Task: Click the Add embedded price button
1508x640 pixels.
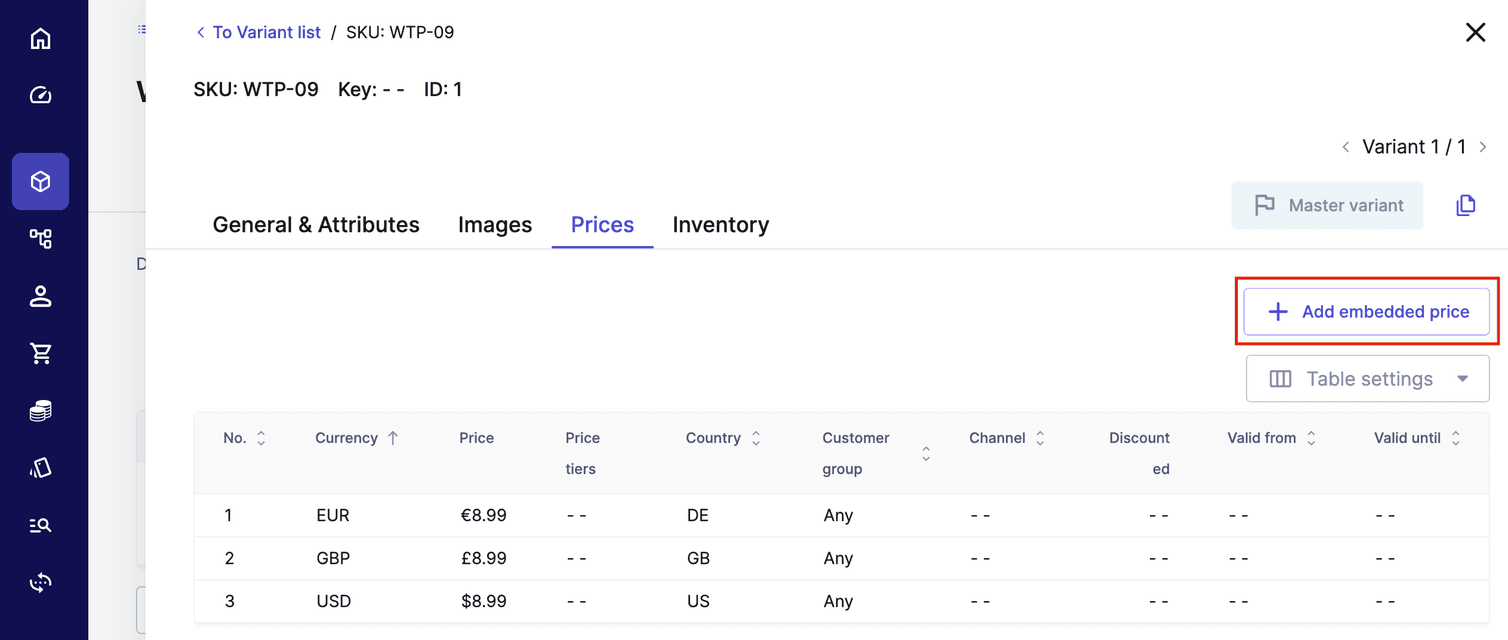Action: pos(1367,311)
